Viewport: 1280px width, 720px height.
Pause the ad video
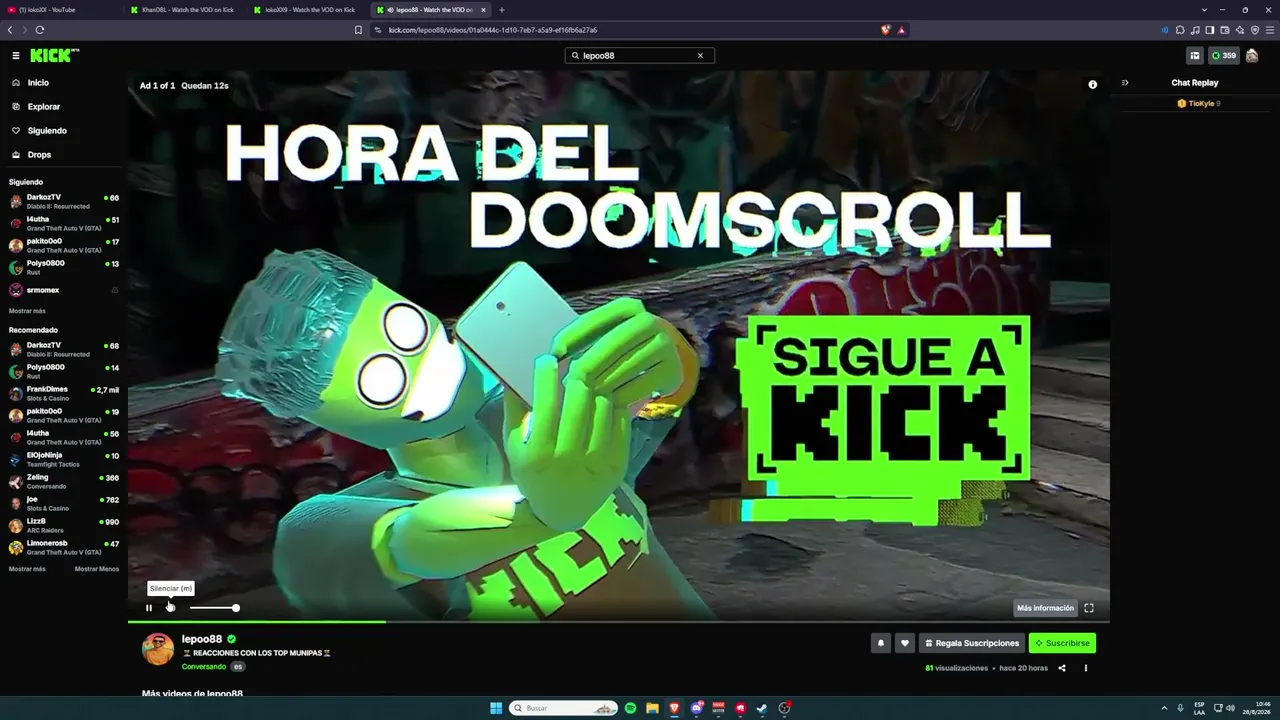tap(149, 608)
